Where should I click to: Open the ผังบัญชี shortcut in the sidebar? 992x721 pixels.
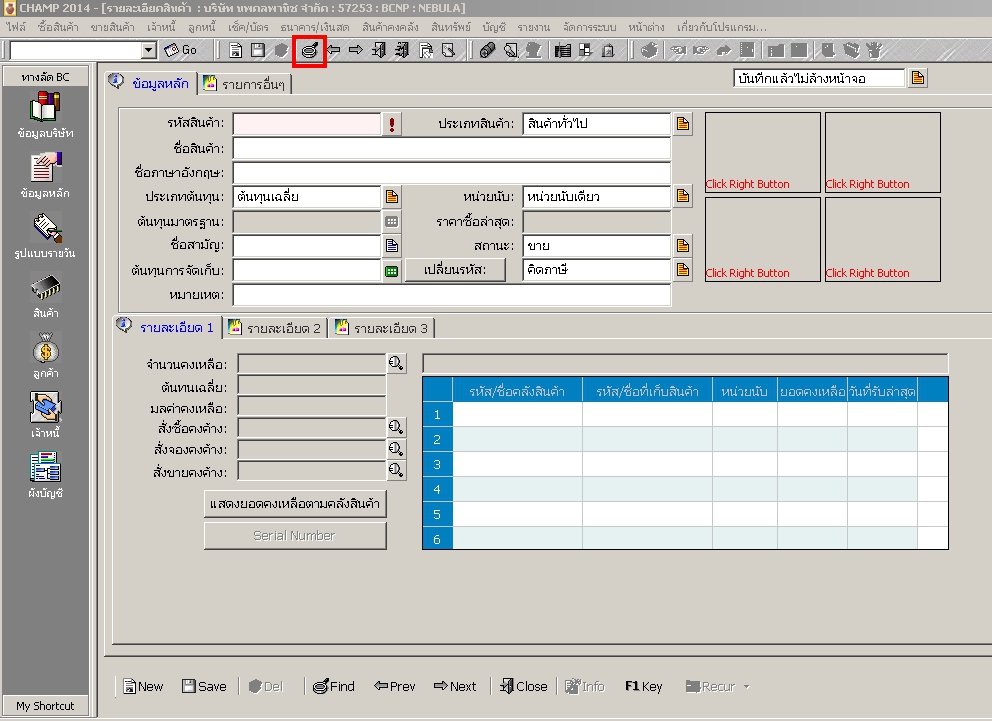(46, 476)
